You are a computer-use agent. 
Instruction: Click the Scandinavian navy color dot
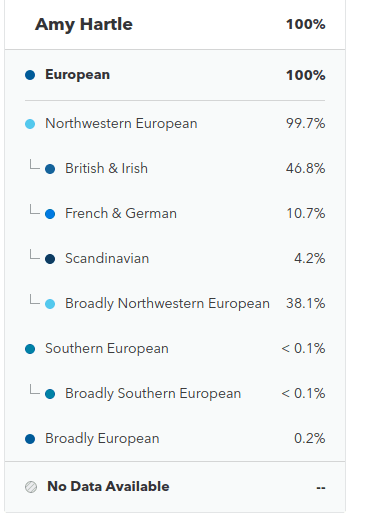click(50, 259)
